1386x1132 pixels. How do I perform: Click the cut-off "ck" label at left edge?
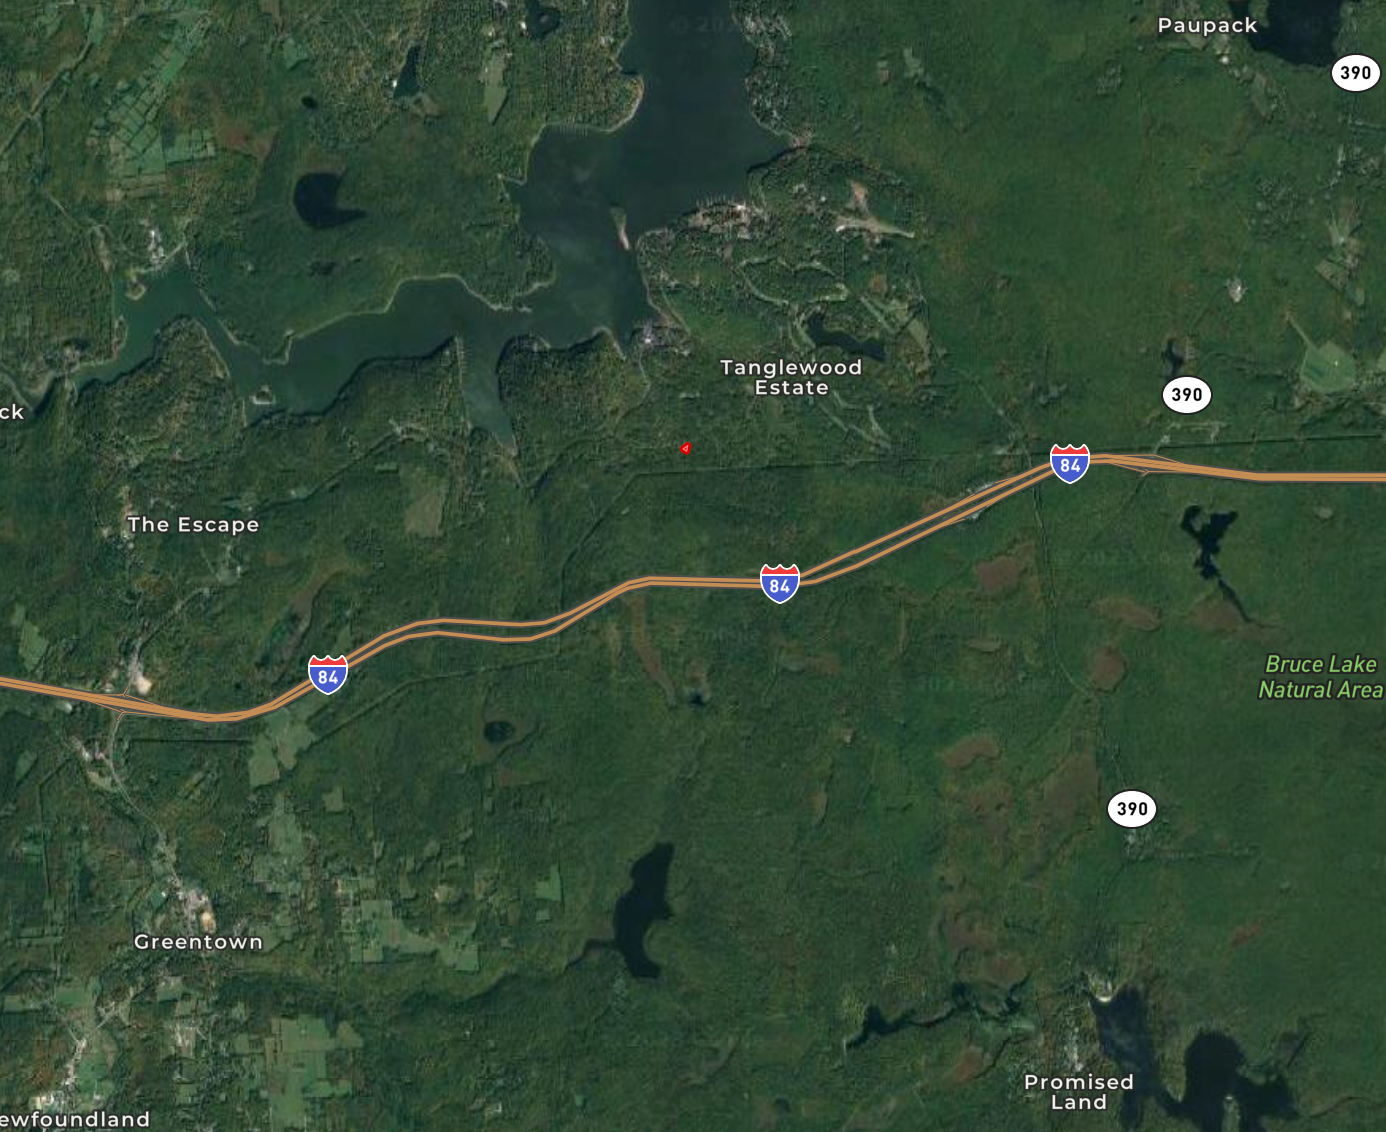[11, 412]
